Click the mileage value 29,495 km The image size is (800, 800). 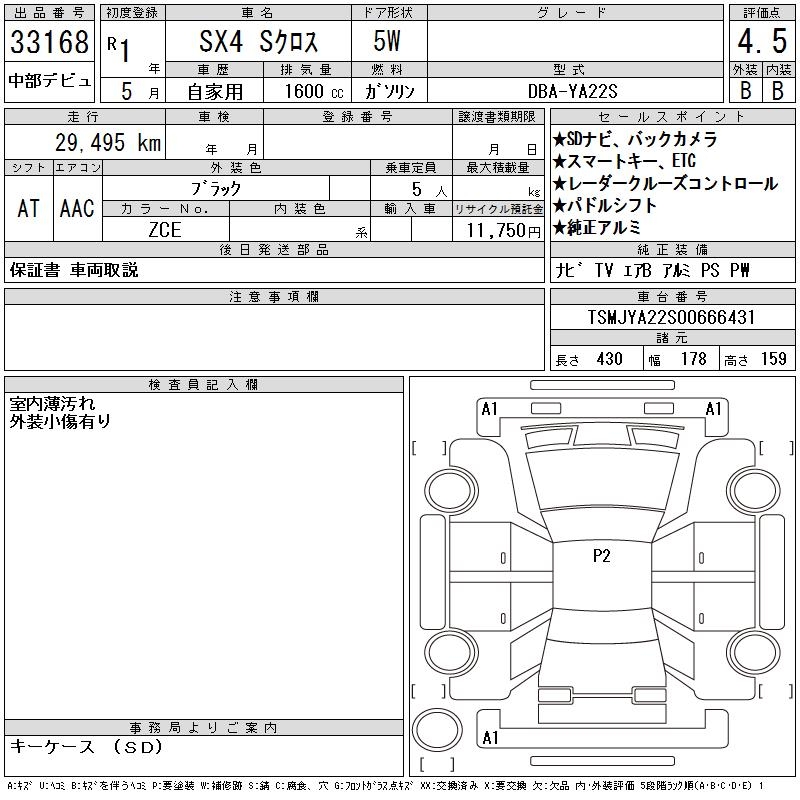108,142
